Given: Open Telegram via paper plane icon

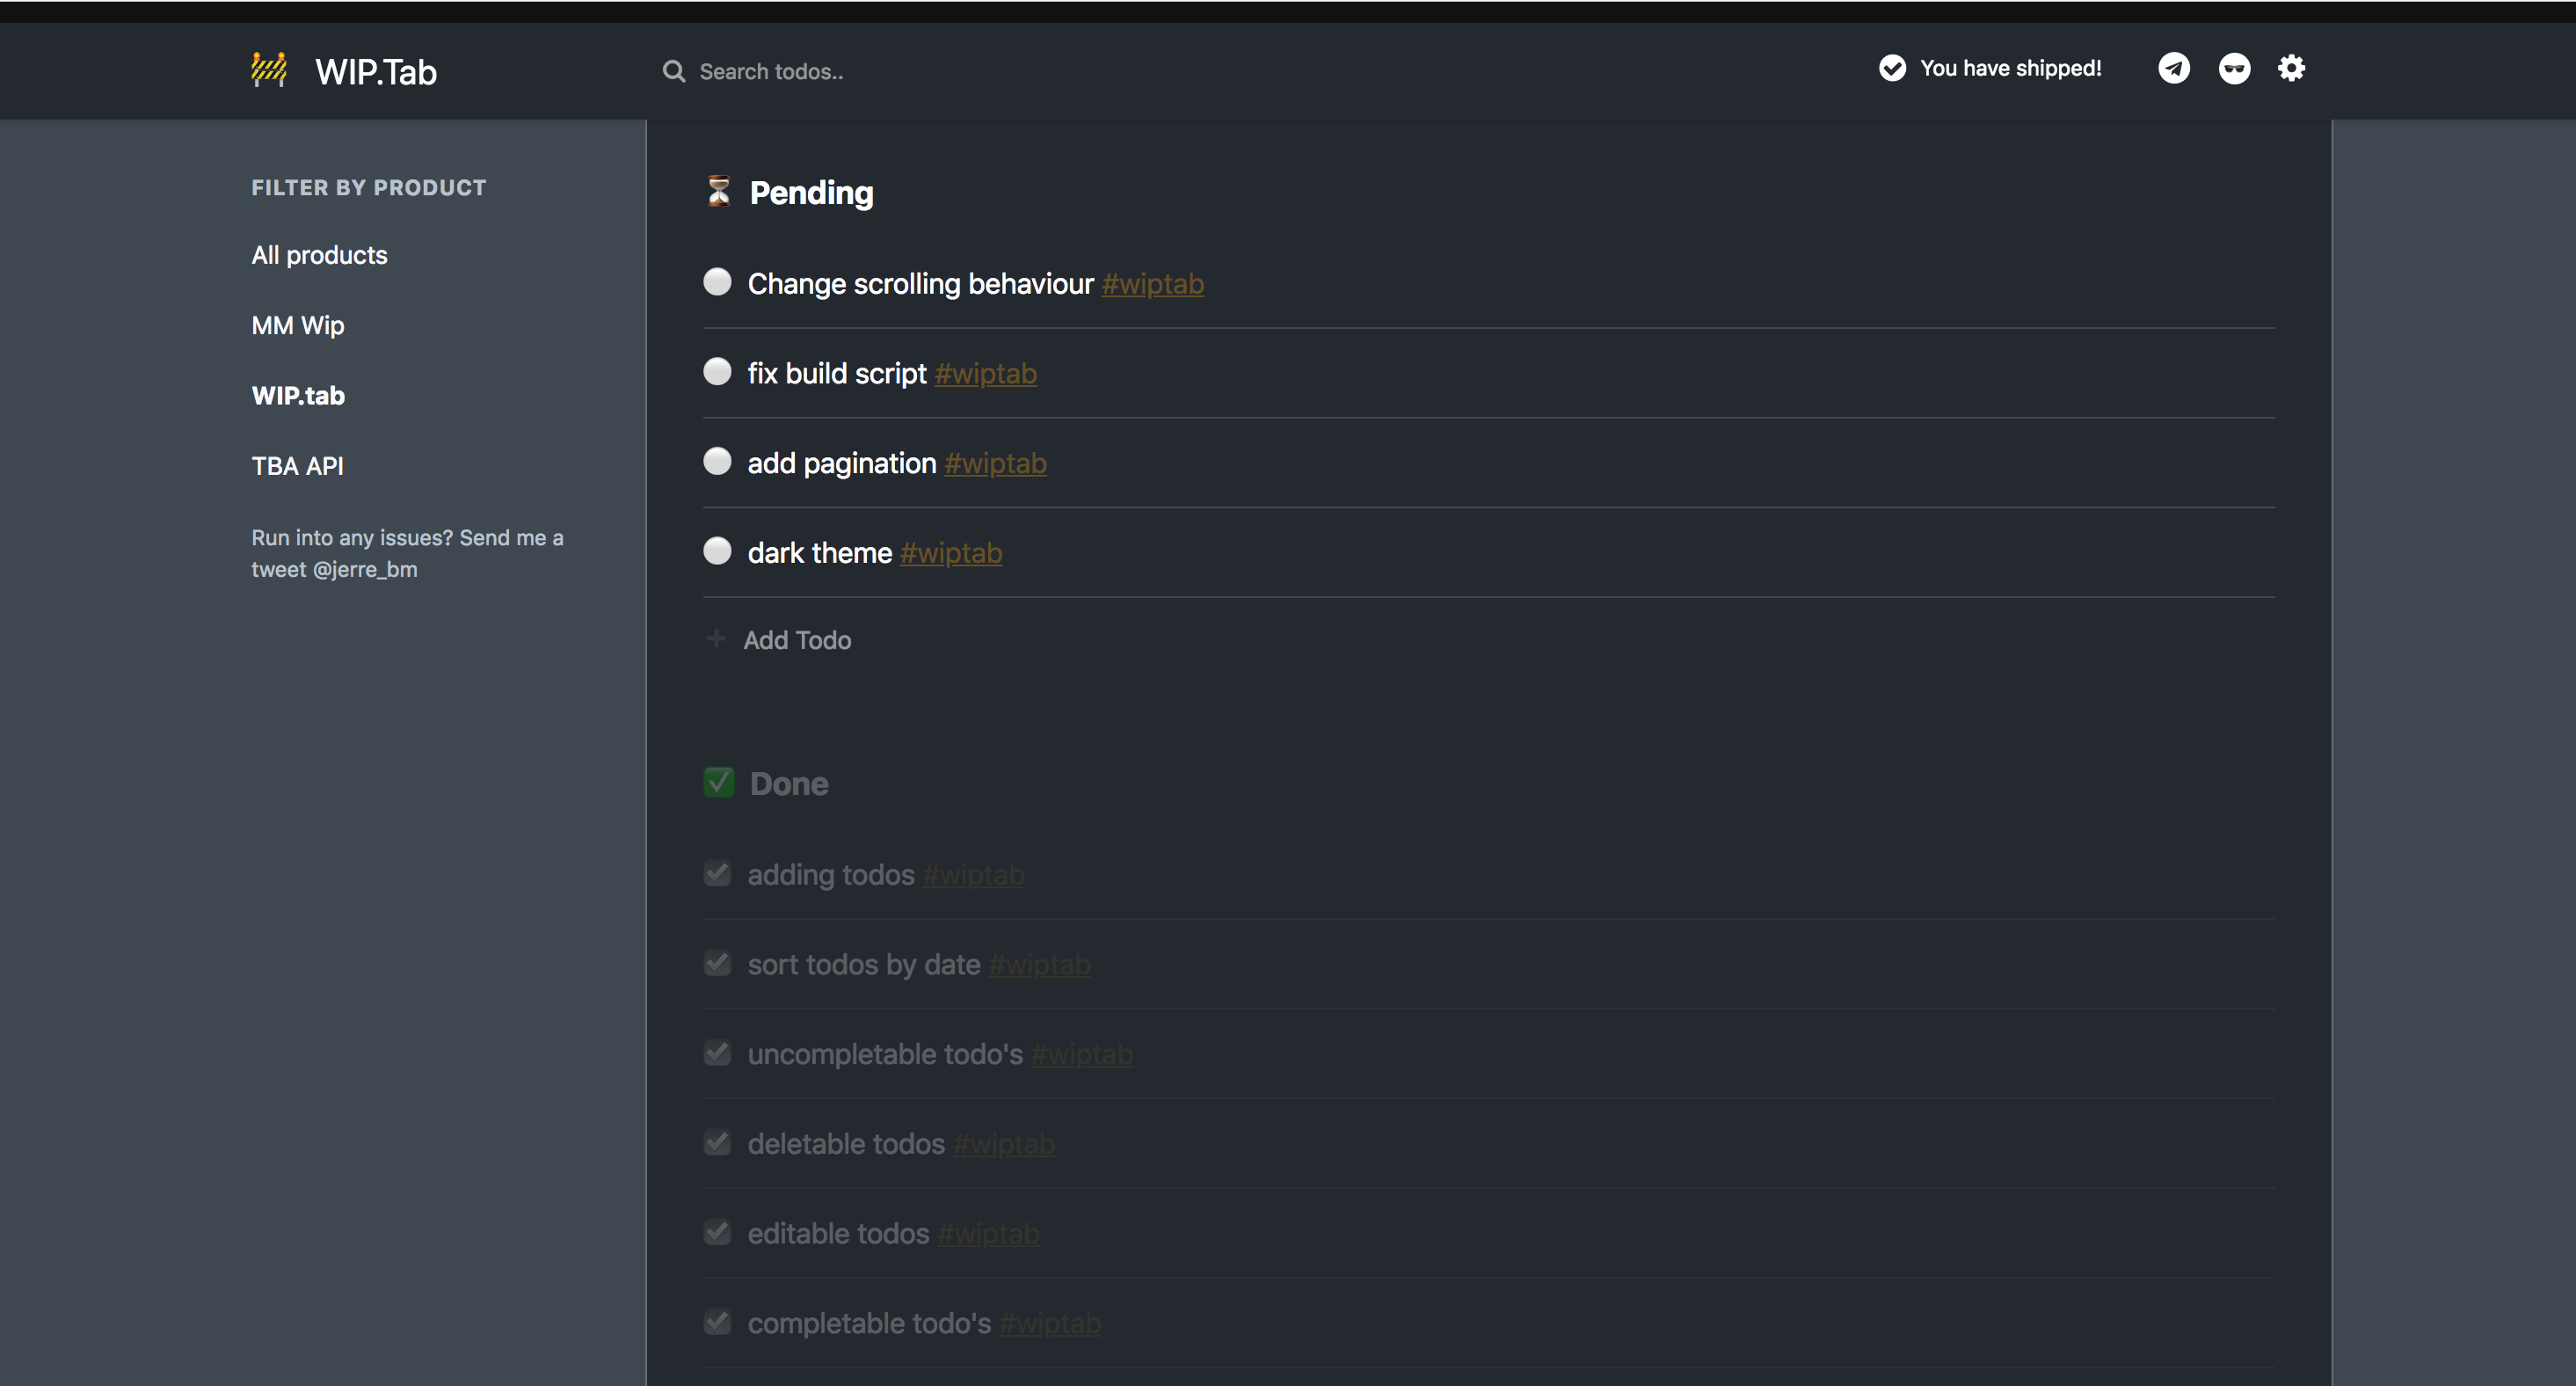Looking at the screenshot, I should point(2173,68).
